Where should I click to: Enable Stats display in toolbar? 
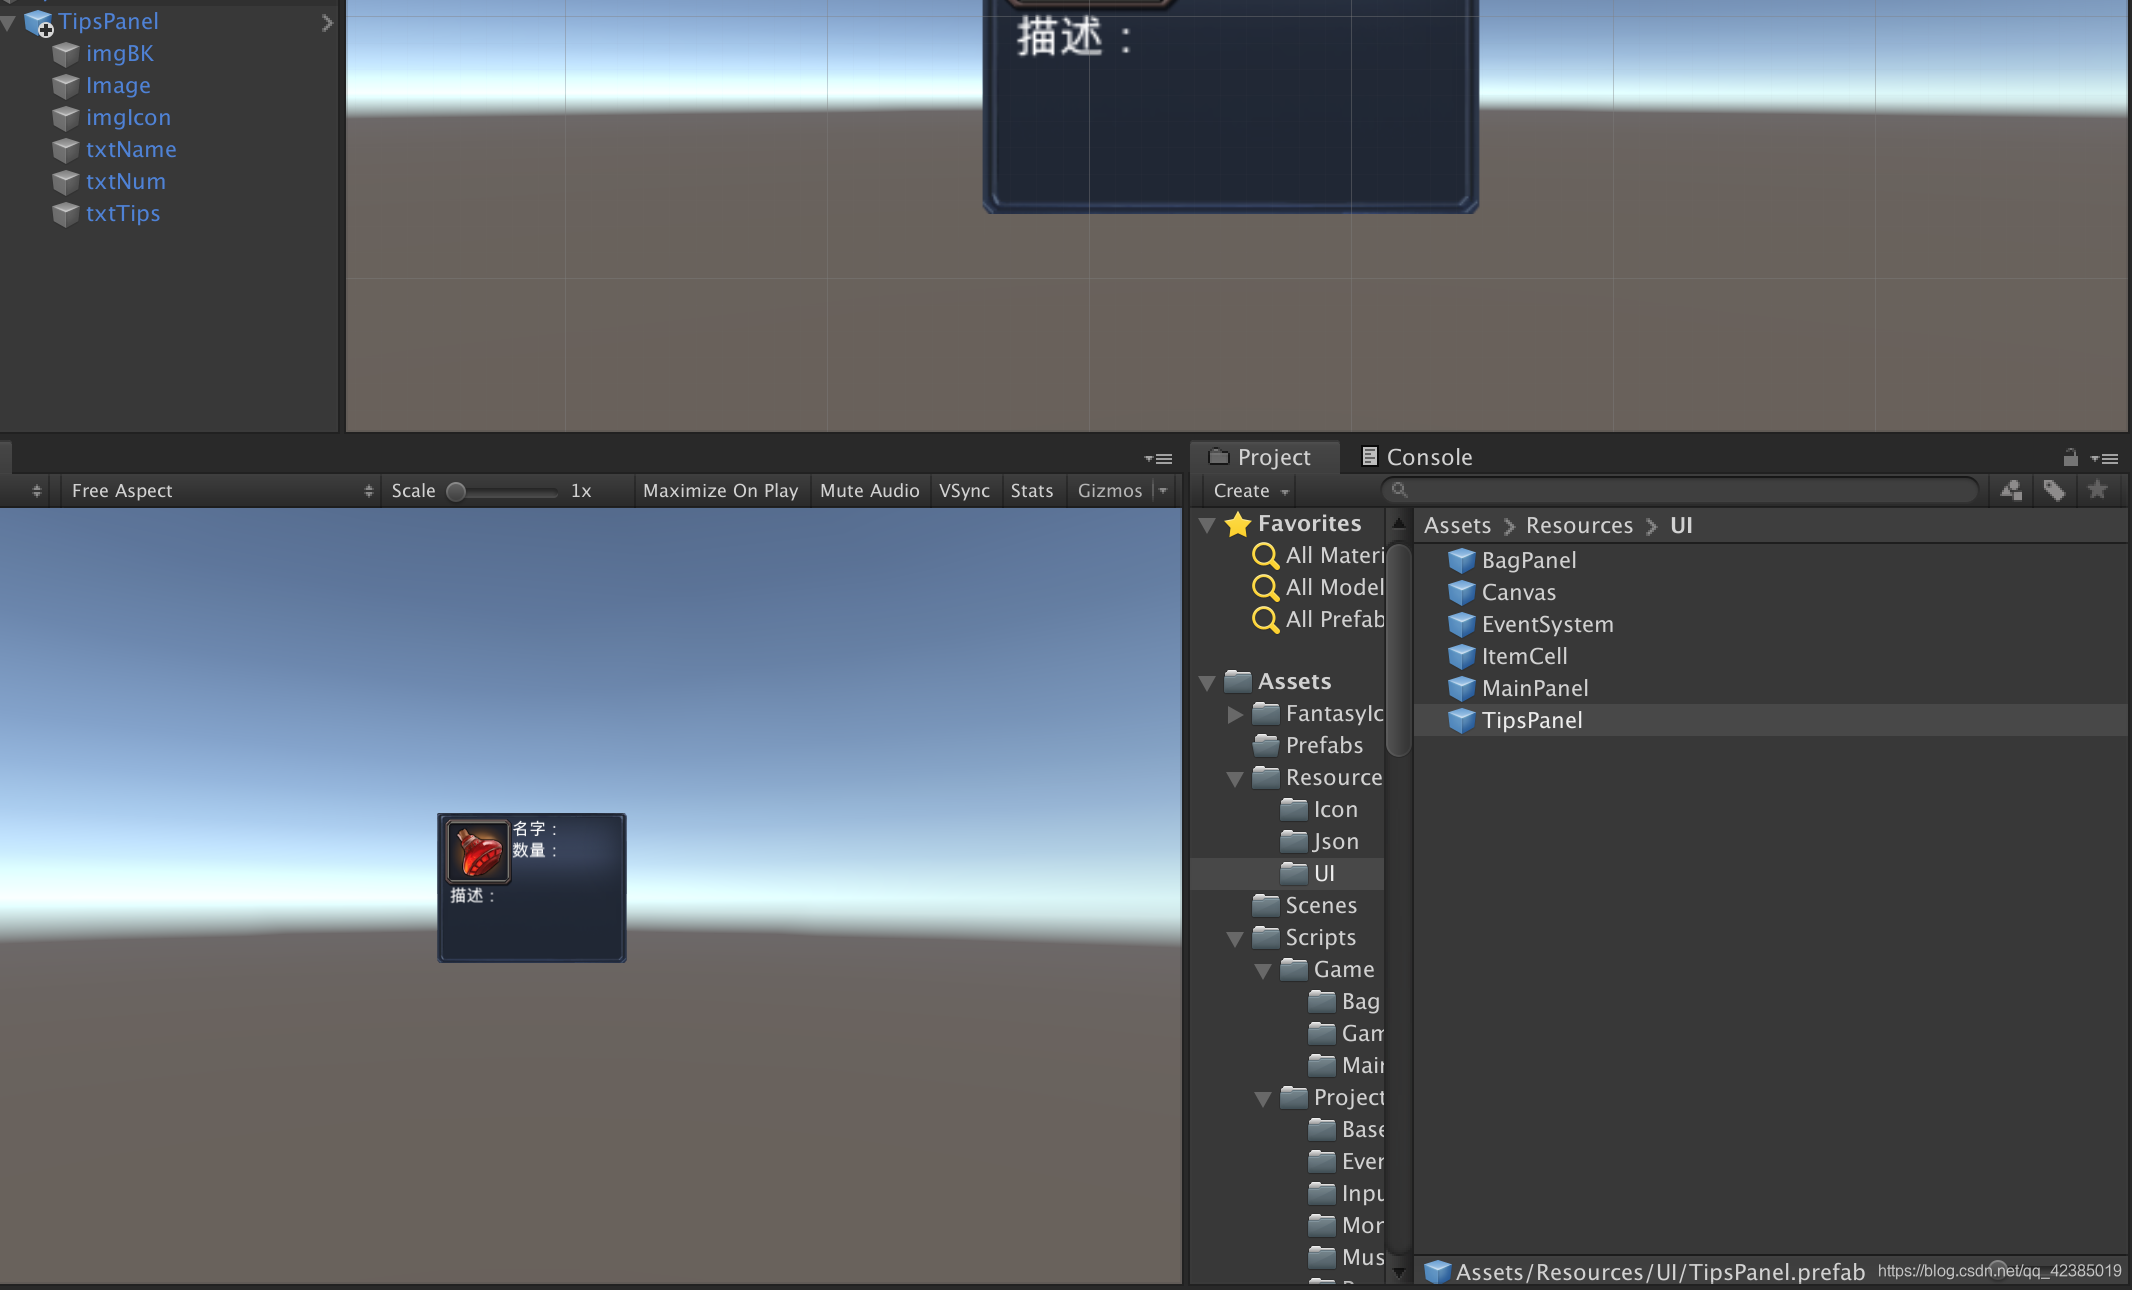[1031, 489]
